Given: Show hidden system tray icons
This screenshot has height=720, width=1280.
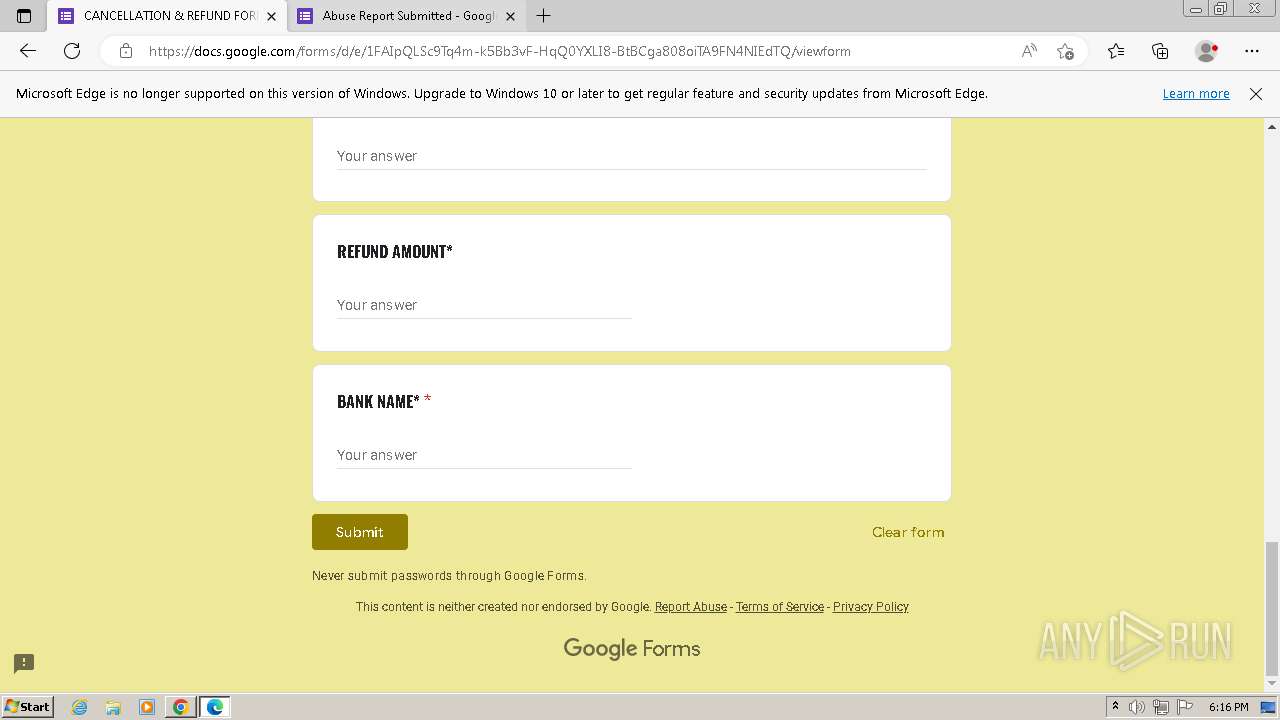Looking at the screenshot, I should click(x=1116, y=707).
